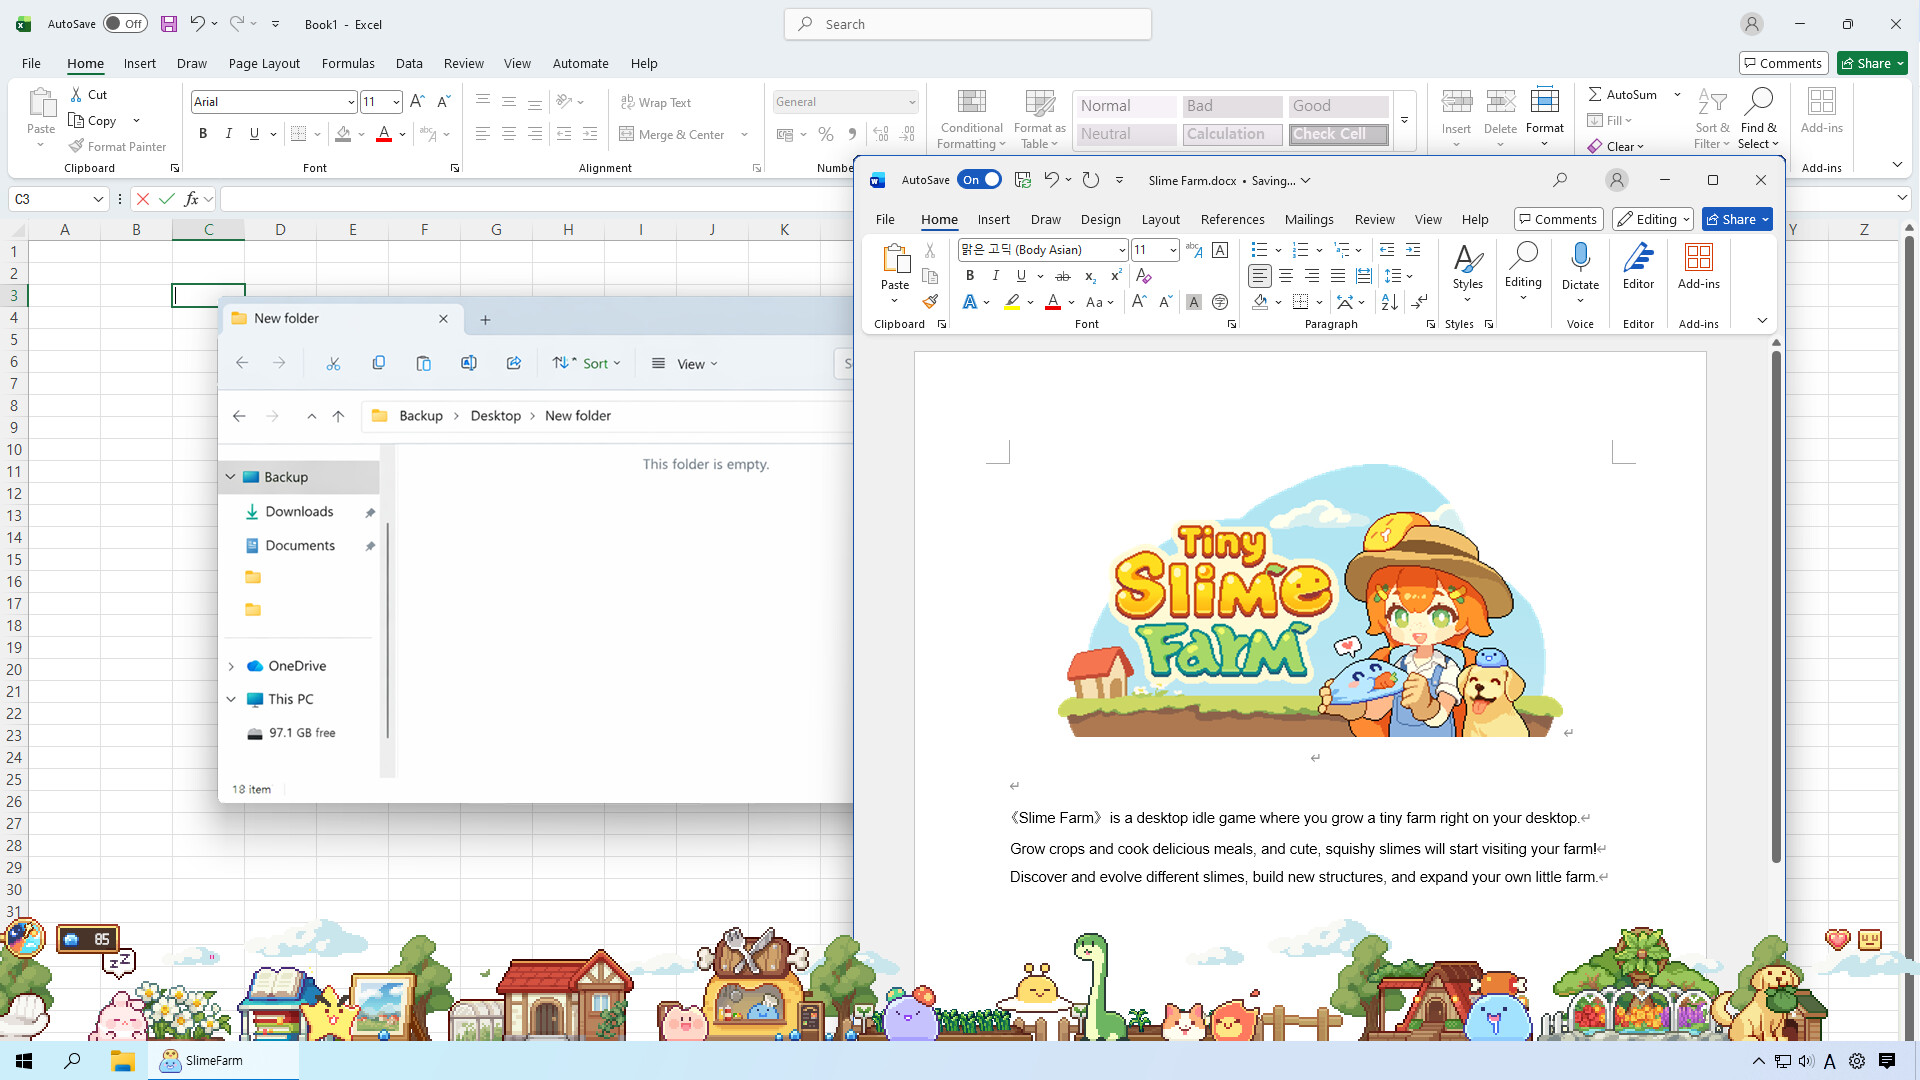
Task: Switch to Excel Formulas tab
Action: point(348,63)
